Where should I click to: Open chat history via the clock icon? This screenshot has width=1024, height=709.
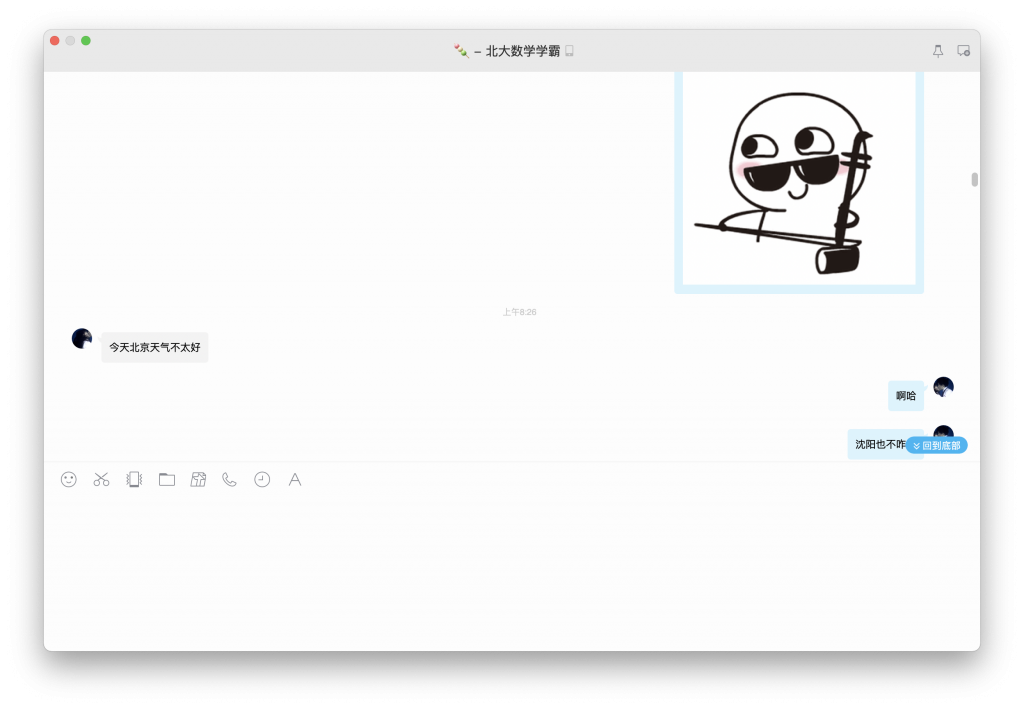coord(261,480)
